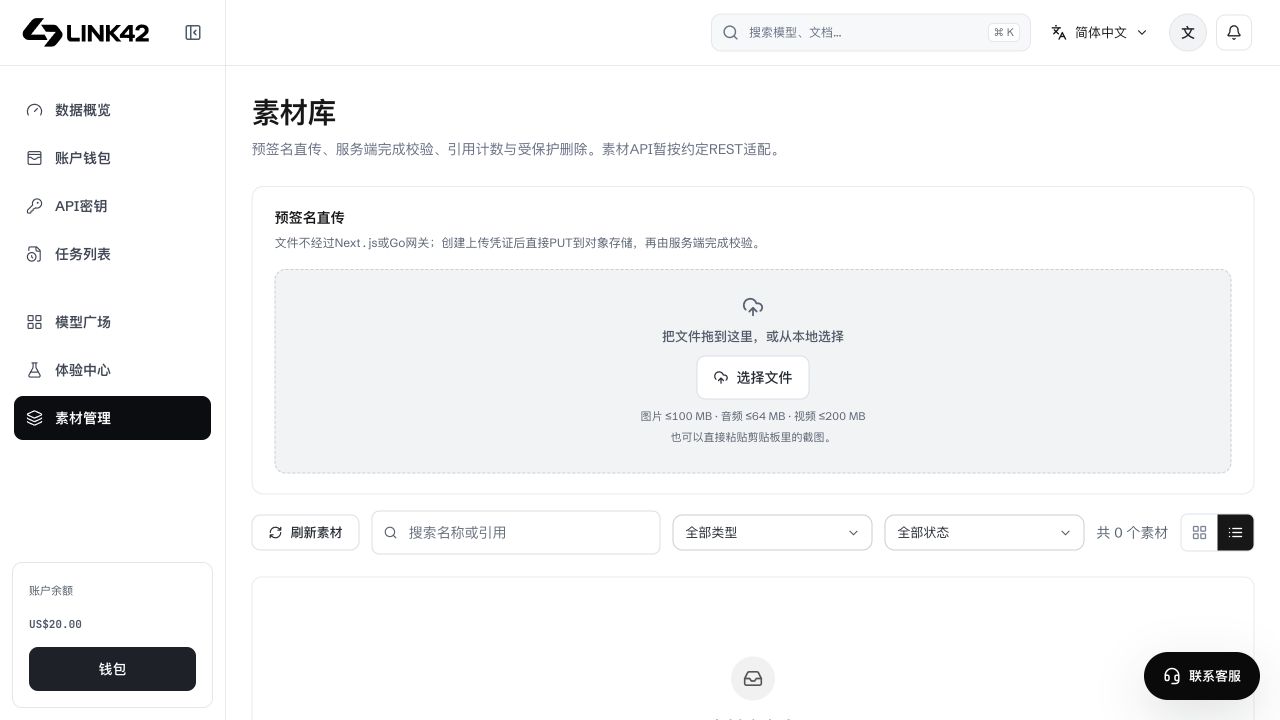Open 任务列表 sidebar item
Viewport: 1280px width, 720px height.
pos(112,254)
